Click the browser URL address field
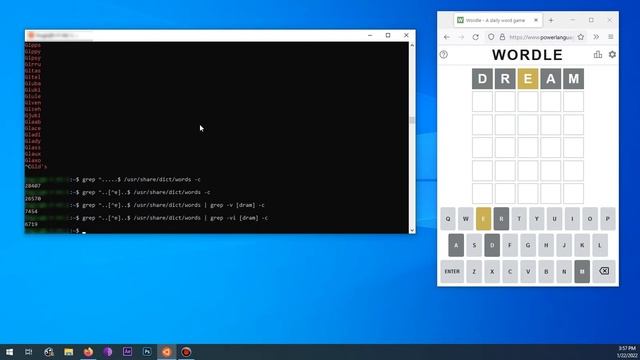The height and width of the screenshot is (360, 640). [541, 37]
